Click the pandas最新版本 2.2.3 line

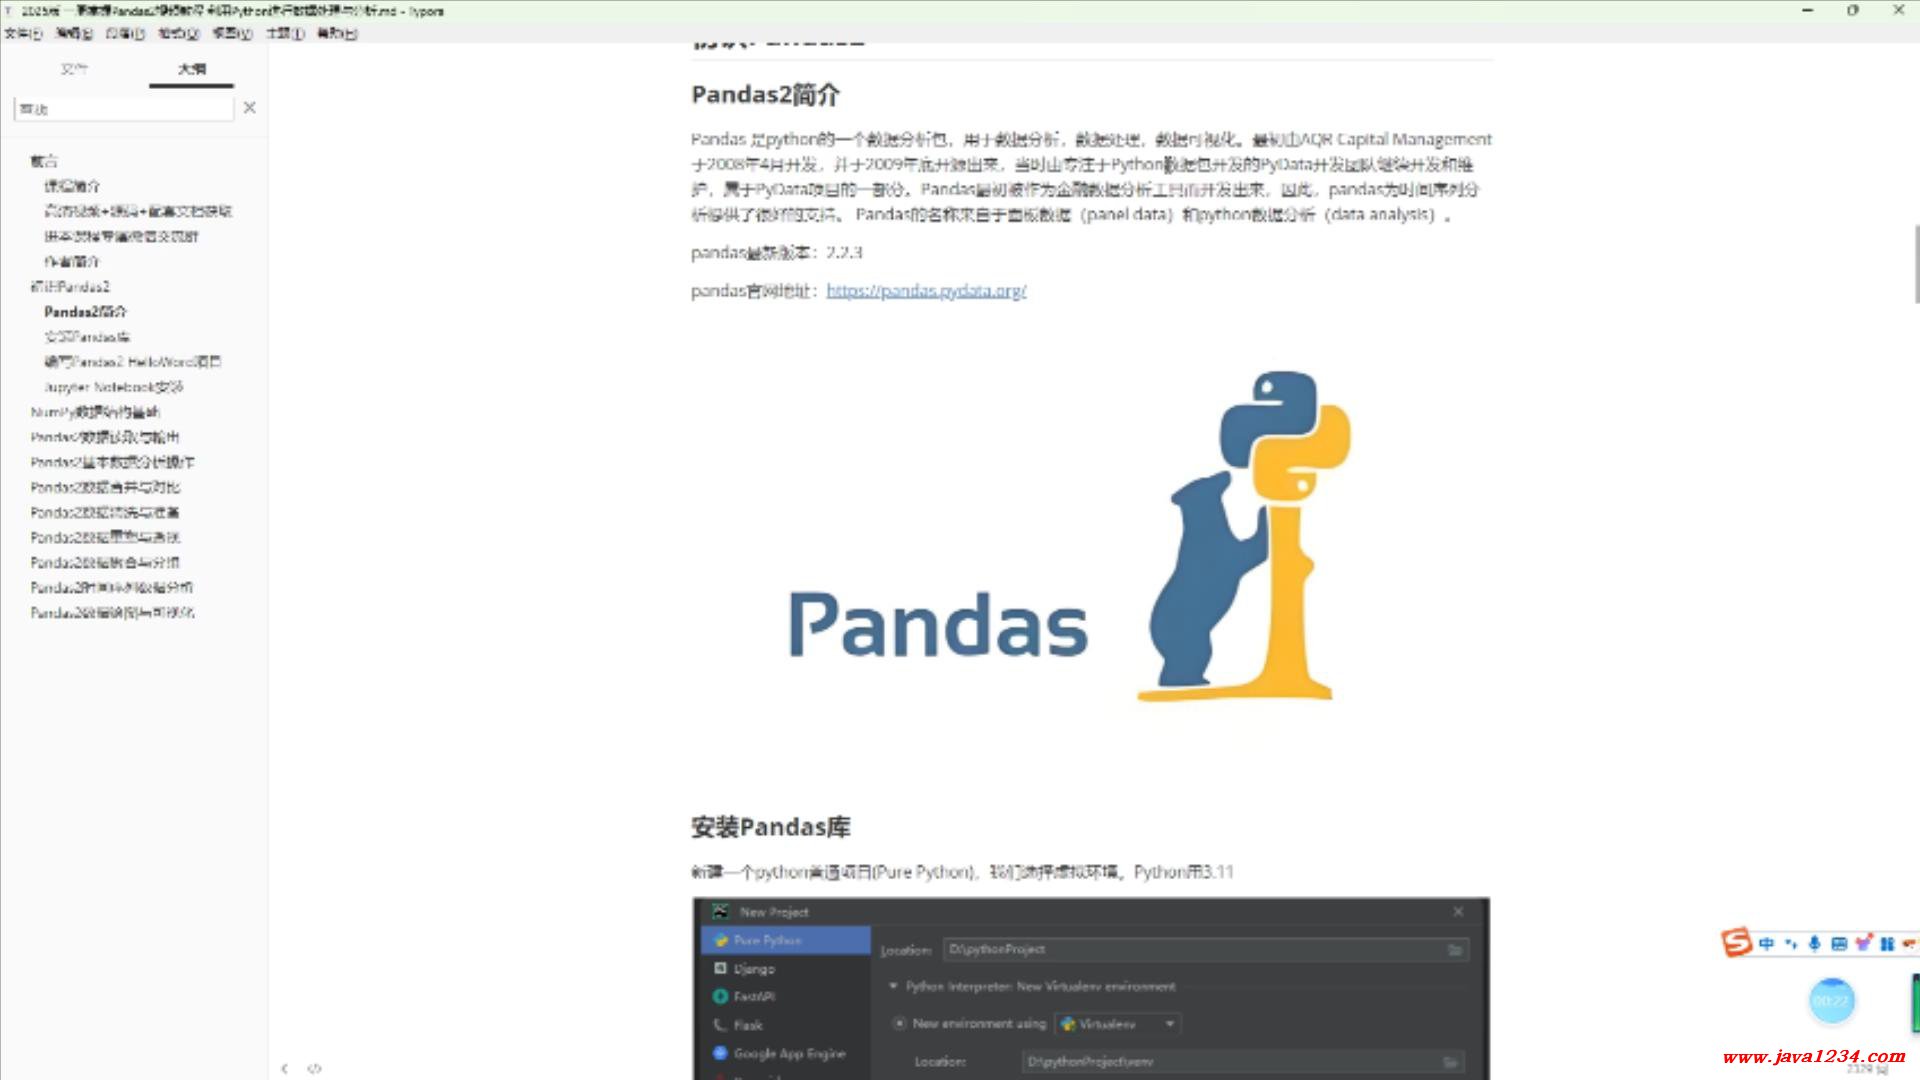tap(776, 252)
